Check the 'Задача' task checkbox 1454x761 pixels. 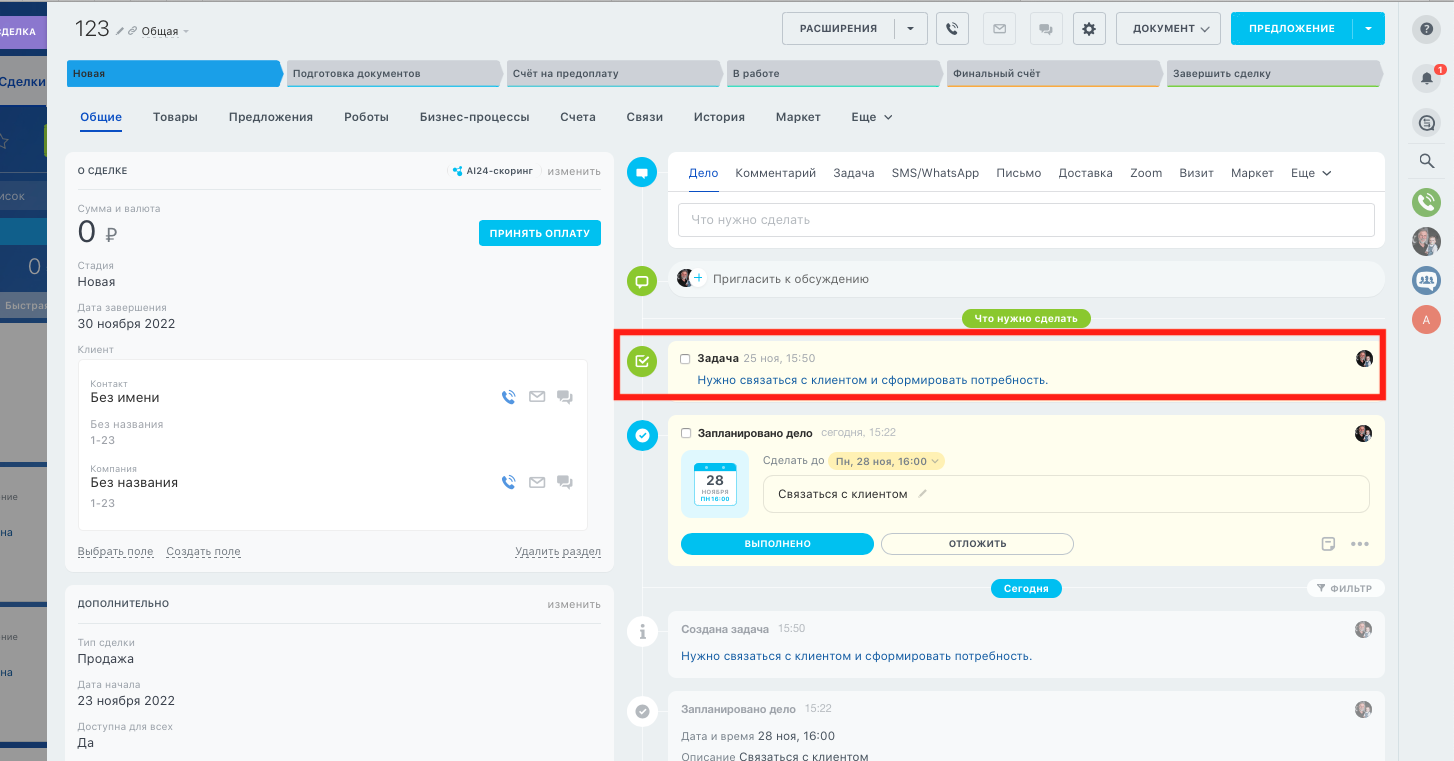(x=685, y=359)
